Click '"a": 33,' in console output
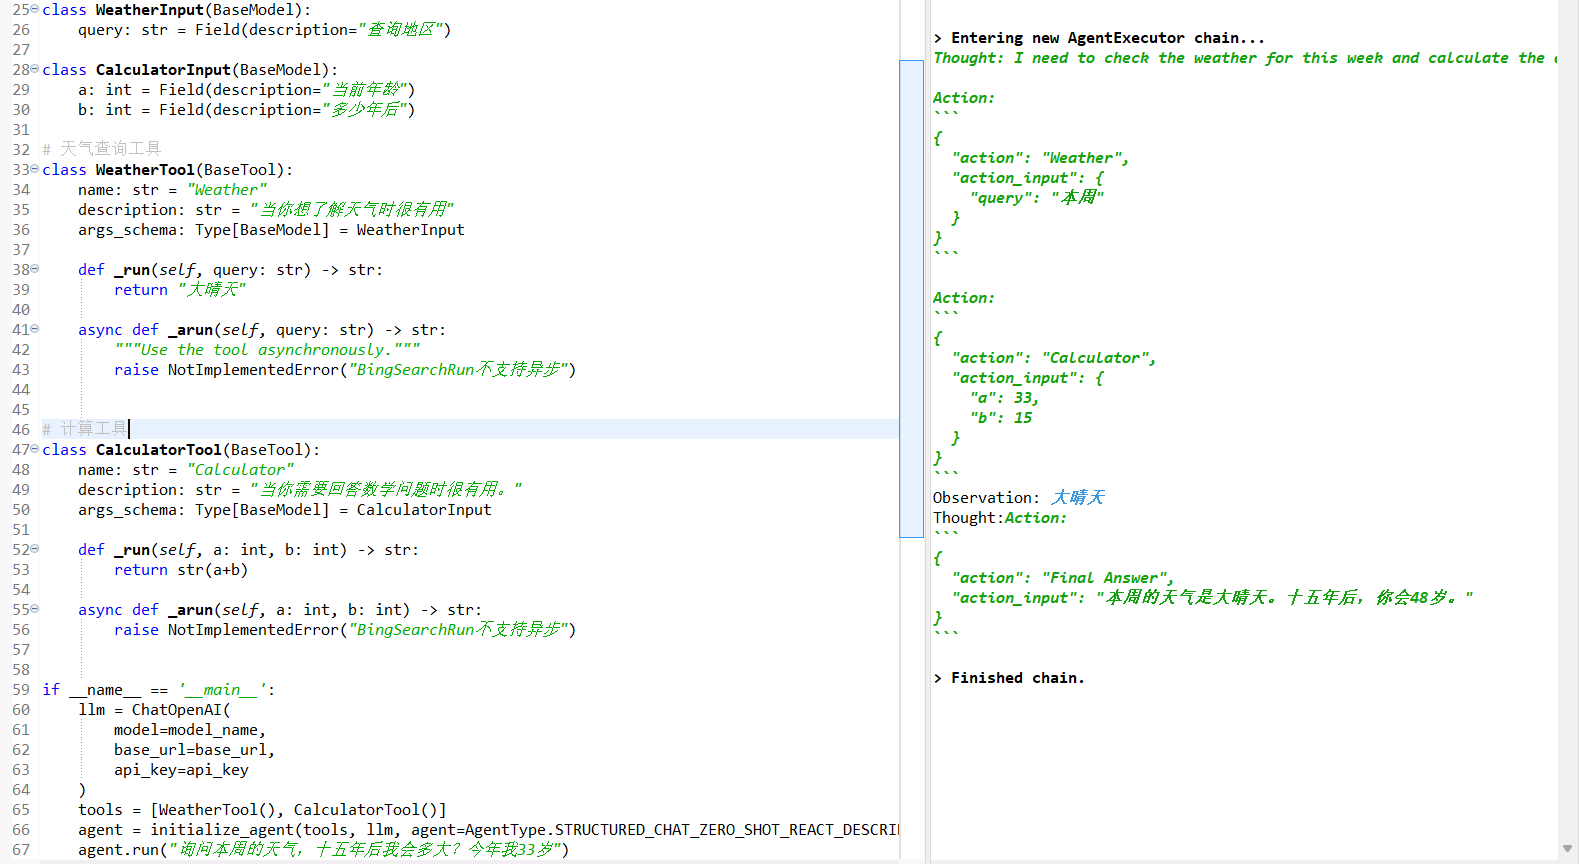 (1005, 398)
